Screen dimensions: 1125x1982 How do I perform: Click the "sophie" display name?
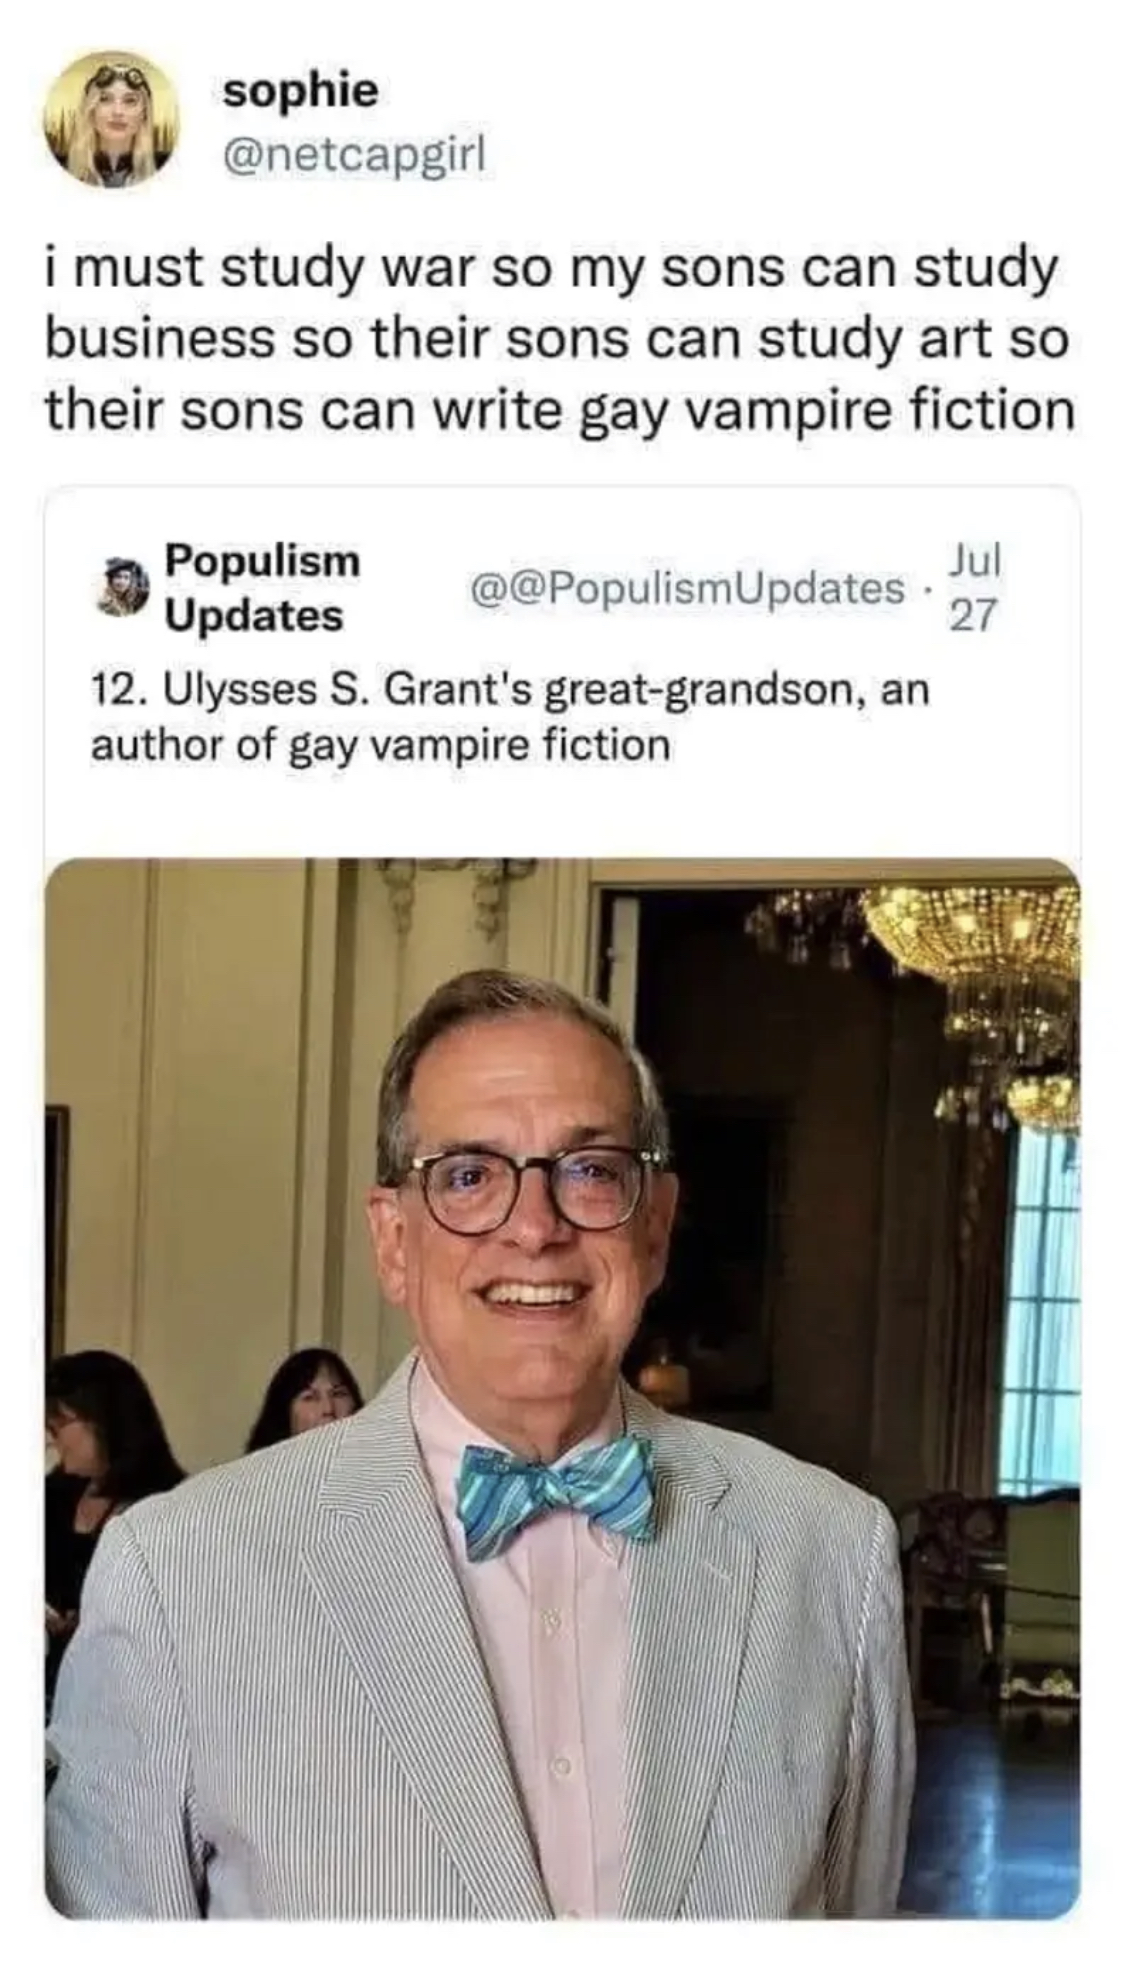coord(300,91)
